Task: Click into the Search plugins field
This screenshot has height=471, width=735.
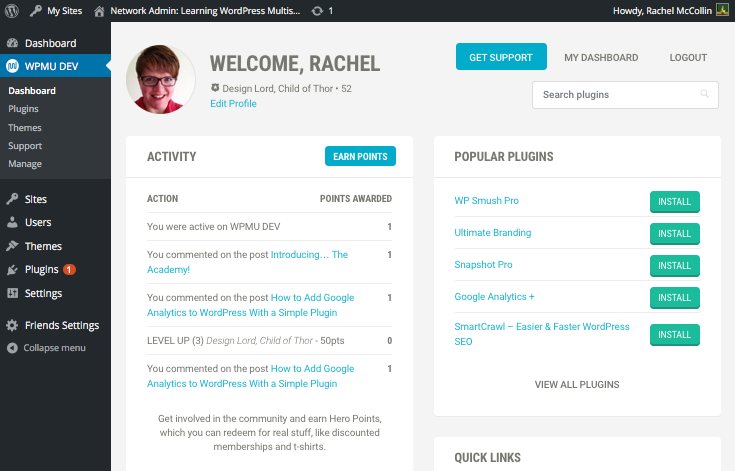Action: click(x=625, y=95)
